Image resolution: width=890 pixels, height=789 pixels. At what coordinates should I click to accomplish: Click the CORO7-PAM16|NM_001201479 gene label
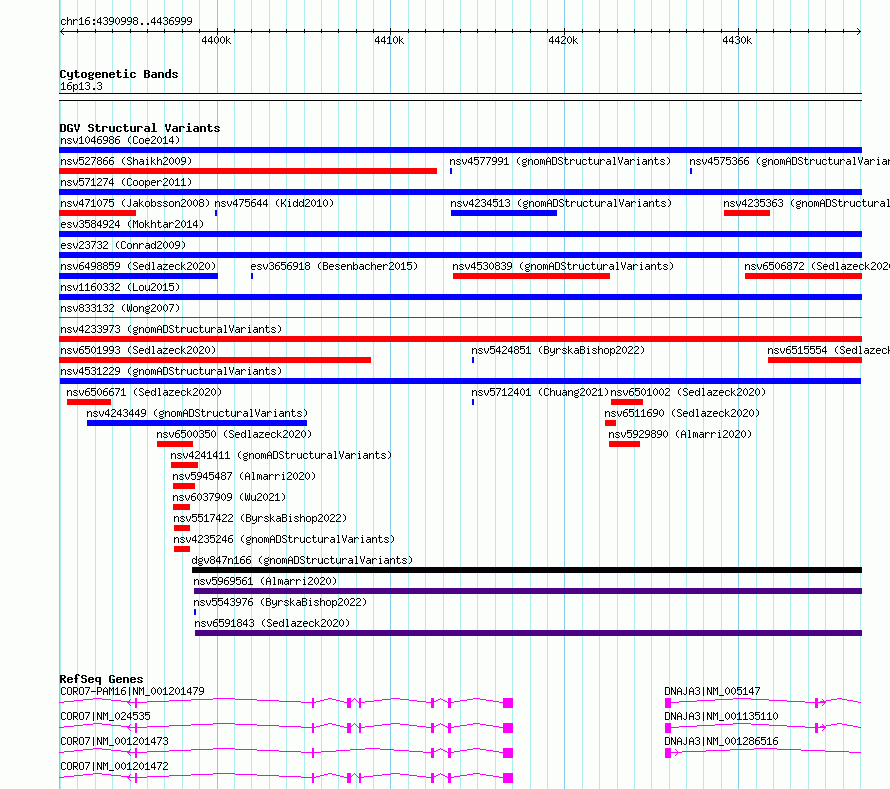point(132,691)
